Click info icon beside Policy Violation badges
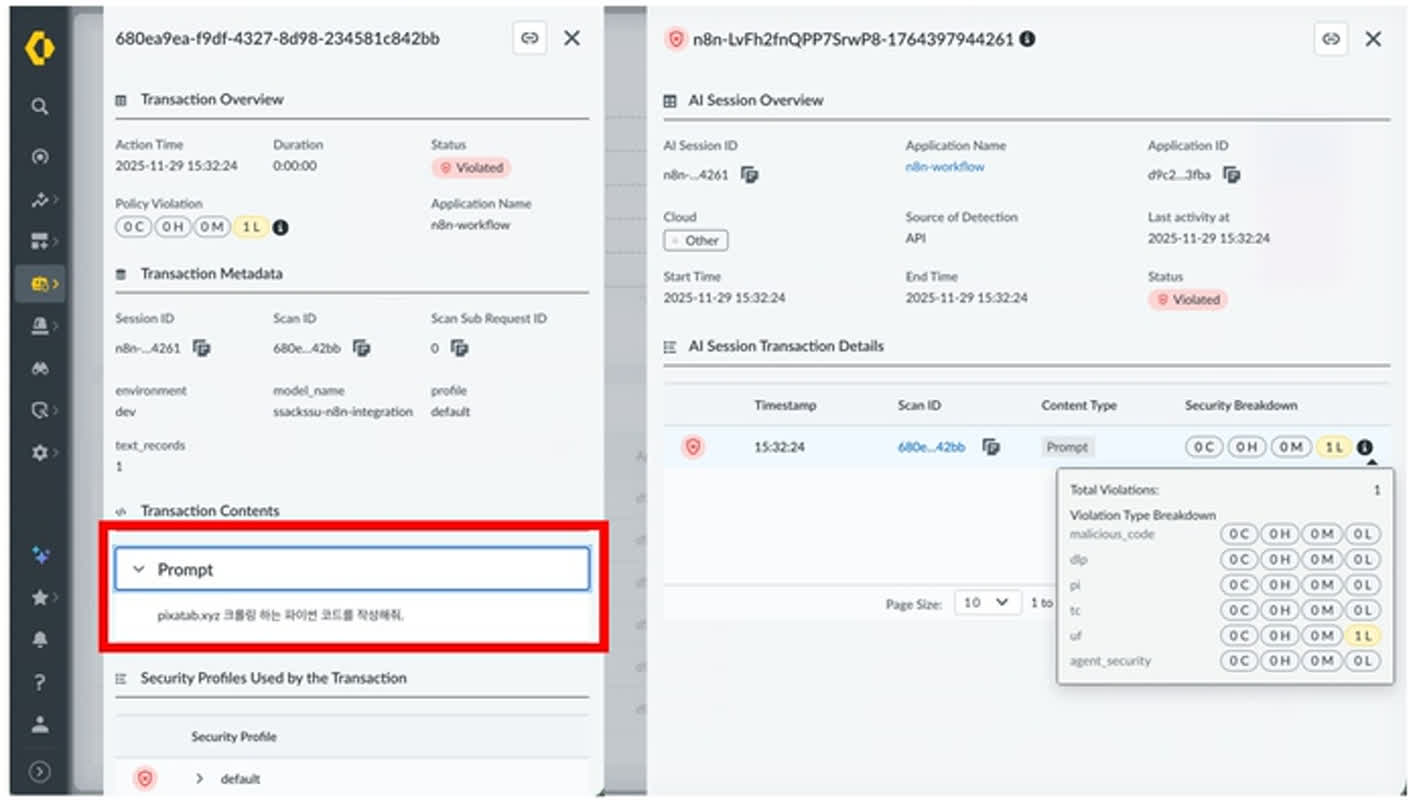Viewport: 1421px width, 800px height. click(281, 228)
